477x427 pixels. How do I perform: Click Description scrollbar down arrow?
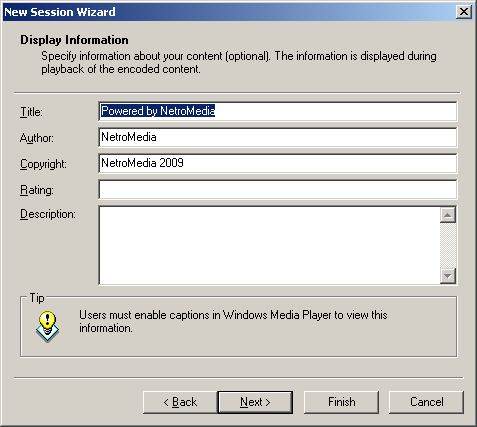[x=448, y=276]
